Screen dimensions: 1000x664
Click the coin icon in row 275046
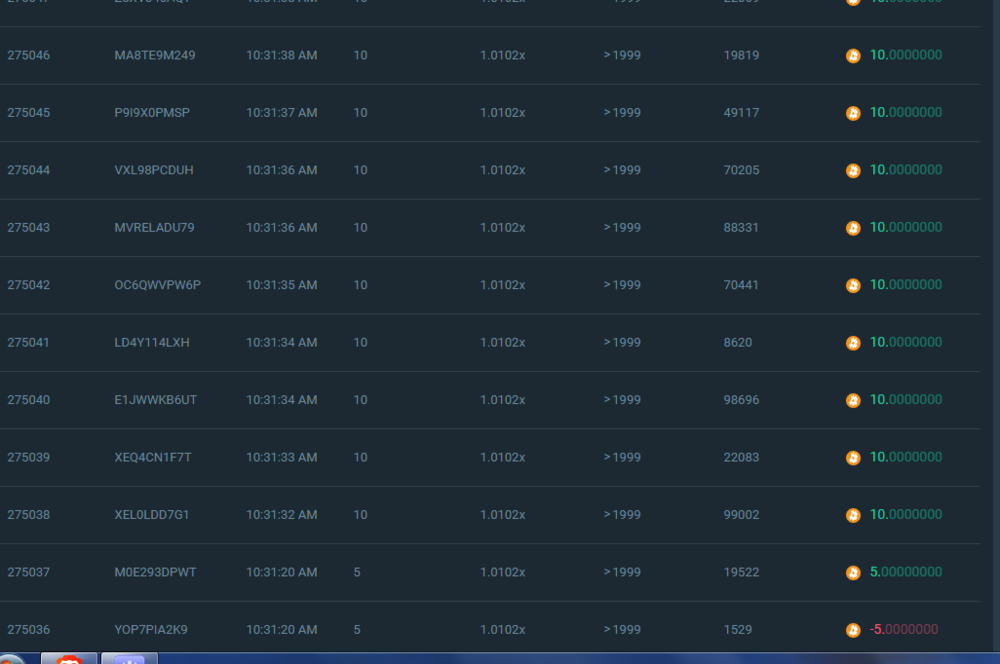click(x=853, y=56)
